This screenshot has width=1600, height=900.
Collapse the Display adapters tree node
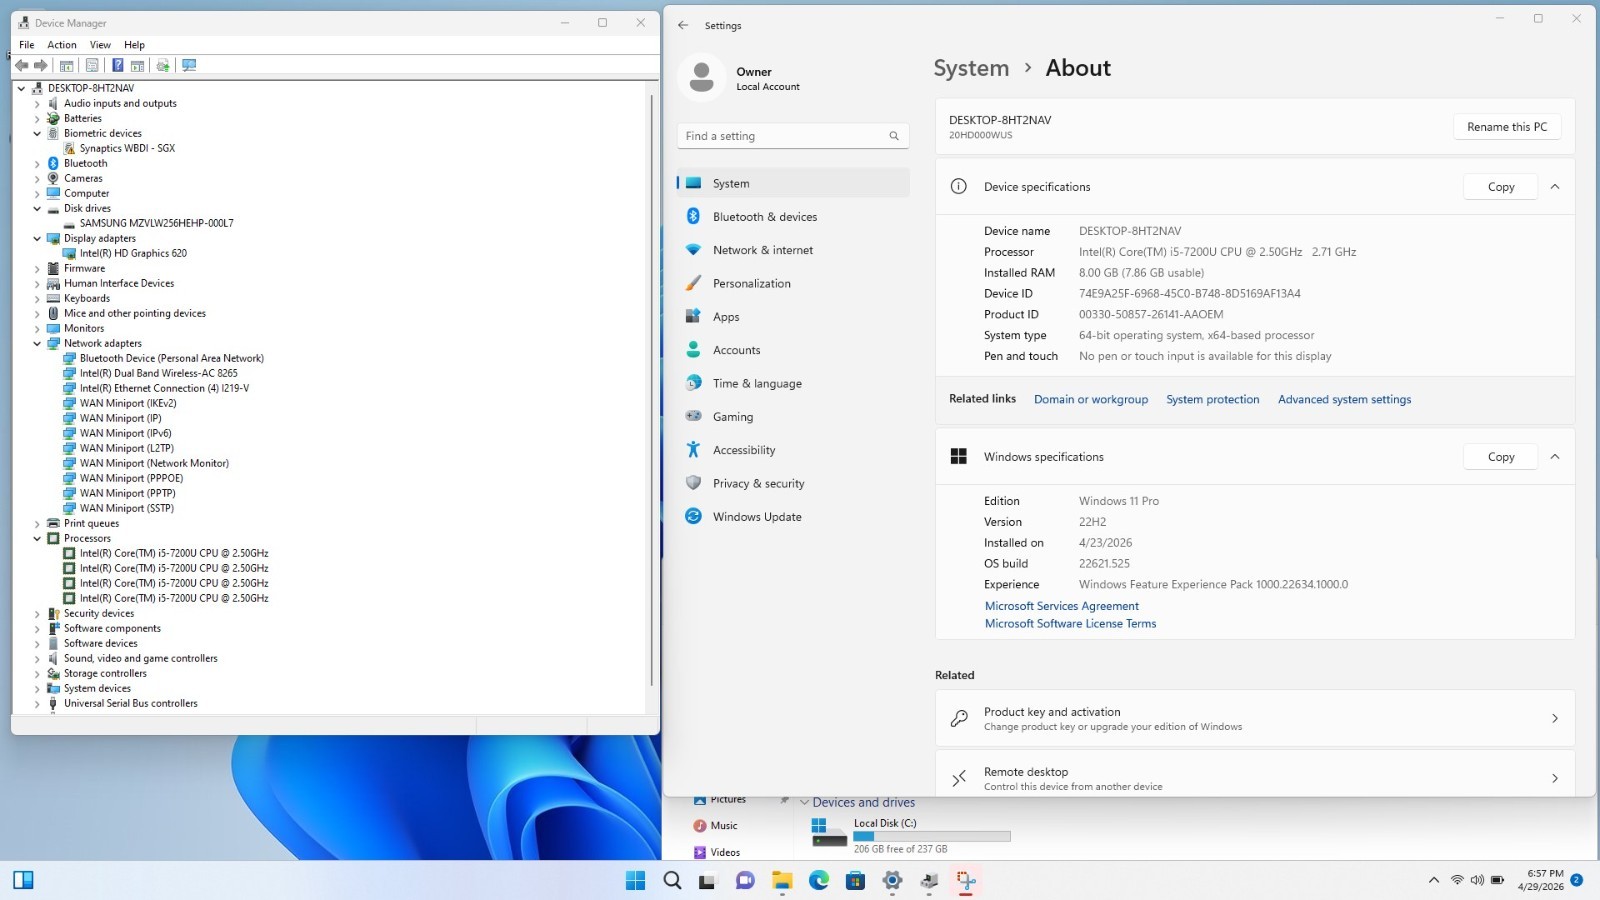coord(37,239)
